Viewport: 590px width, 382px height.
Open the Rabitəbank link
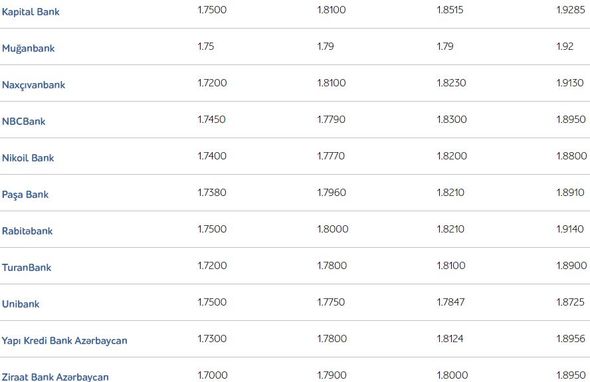point(27,231)
